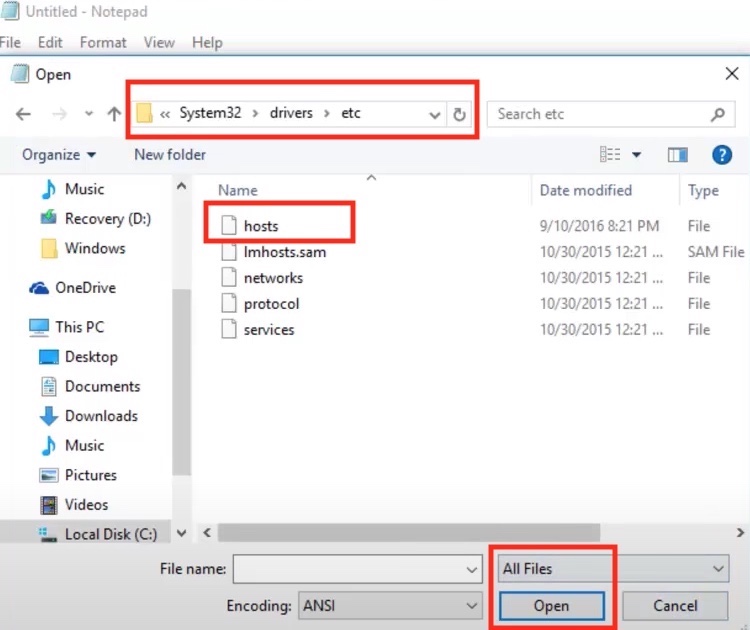Select Local Disk (C:) in sidebar
750x630 pixels.
pyautogui.click(x=110, y=534)
